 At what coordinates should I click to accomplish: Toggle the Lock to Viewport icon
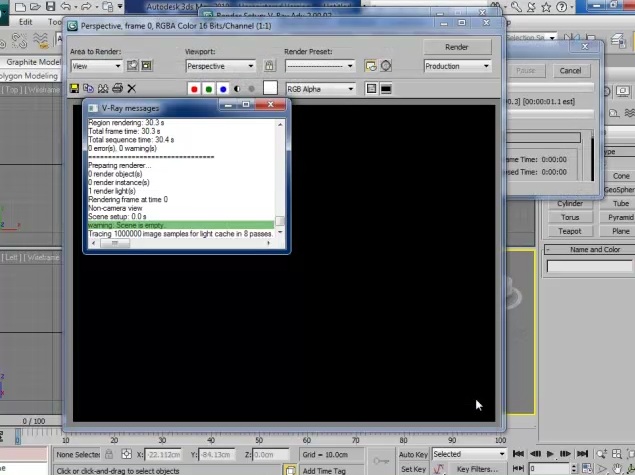click(x=269, y=66)
